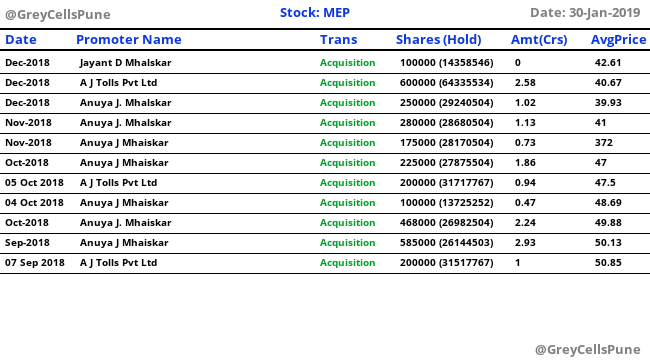The image size is (650, 360).
Task: Click the Trans column header
Action: [338, 40]
